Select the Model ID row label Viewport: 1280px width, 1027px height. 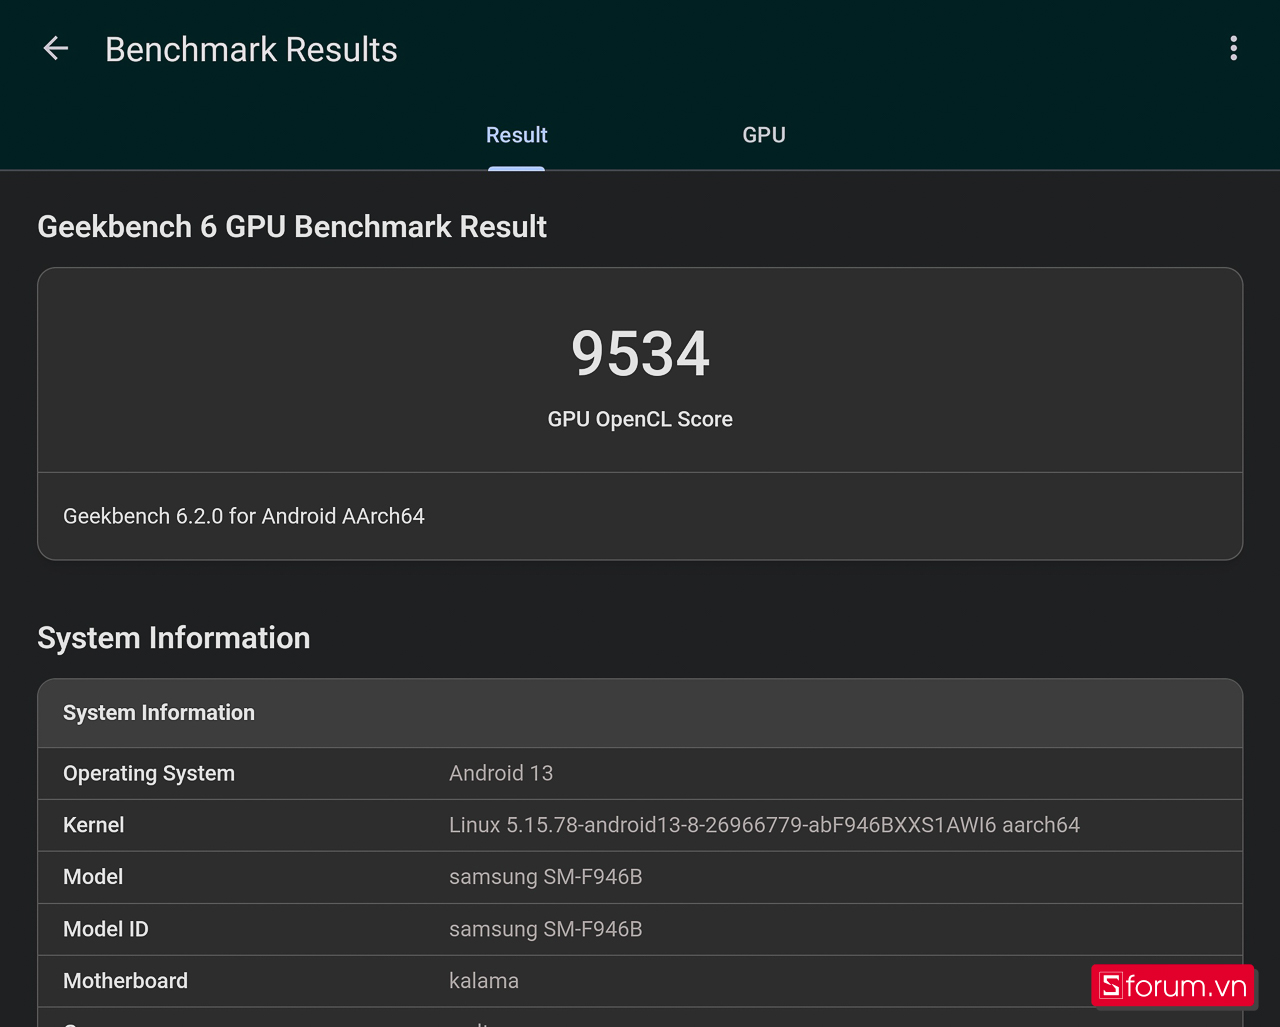click(106, 929)
